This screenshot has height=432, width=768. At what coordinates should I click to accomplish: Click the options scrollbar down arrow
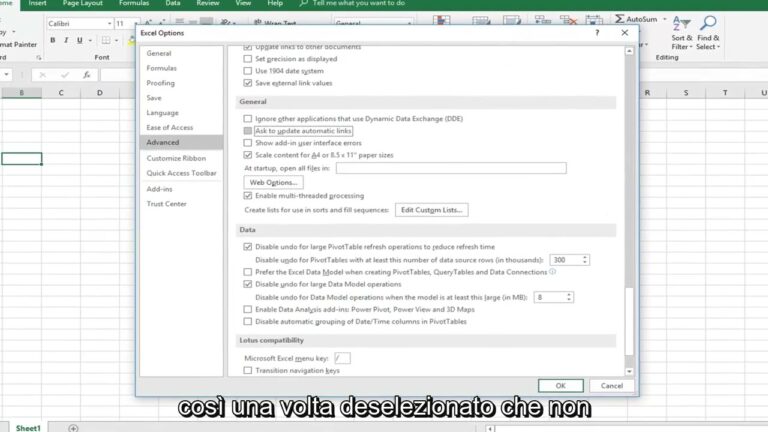pos(629,372)
